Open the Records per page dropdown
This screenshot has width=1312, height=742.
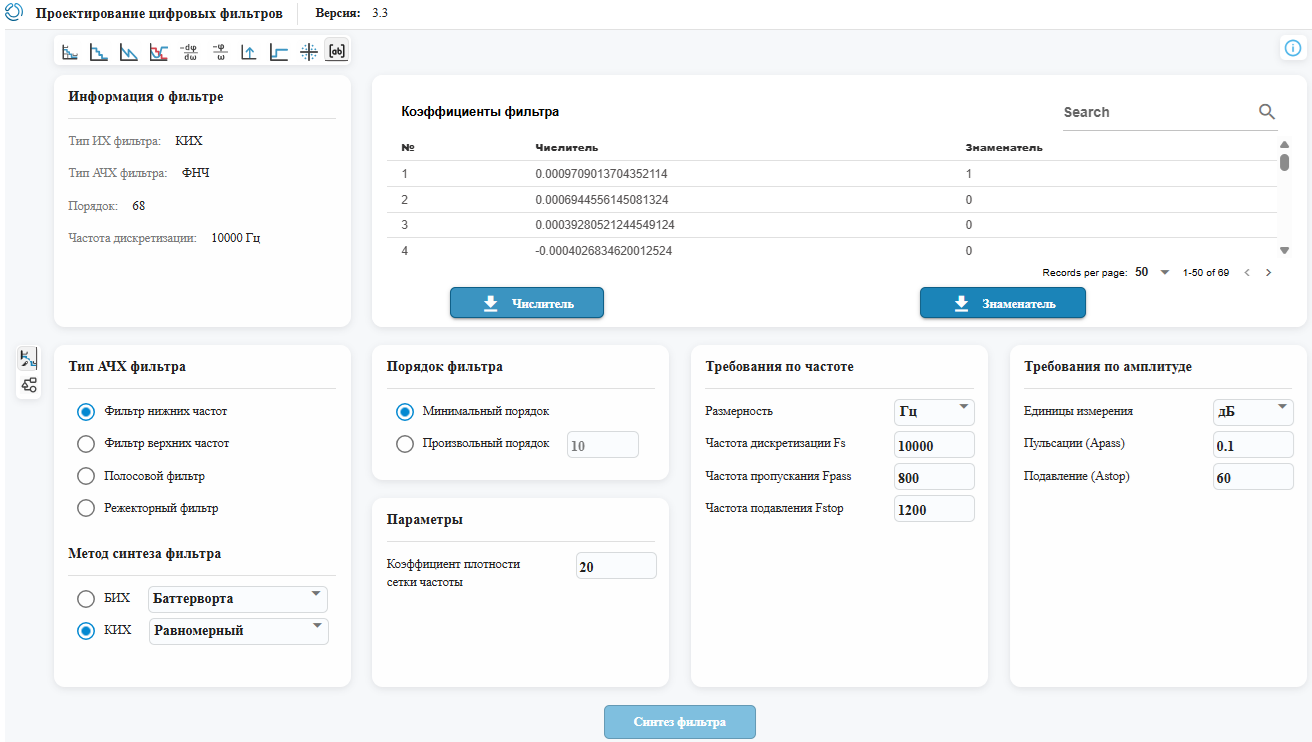1152,272
